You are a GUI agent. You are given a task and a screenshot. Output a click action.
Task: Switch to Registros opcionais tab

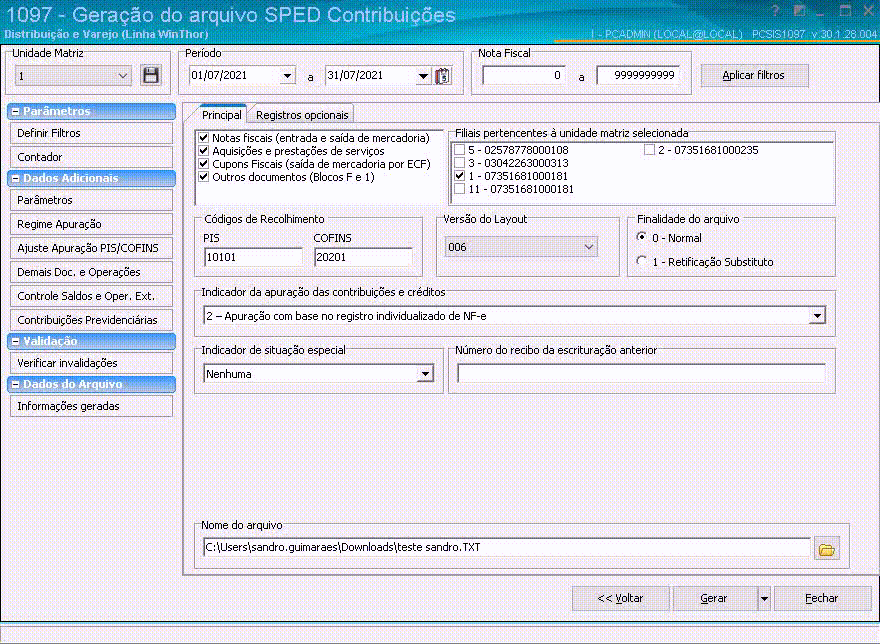pos(302,115)
